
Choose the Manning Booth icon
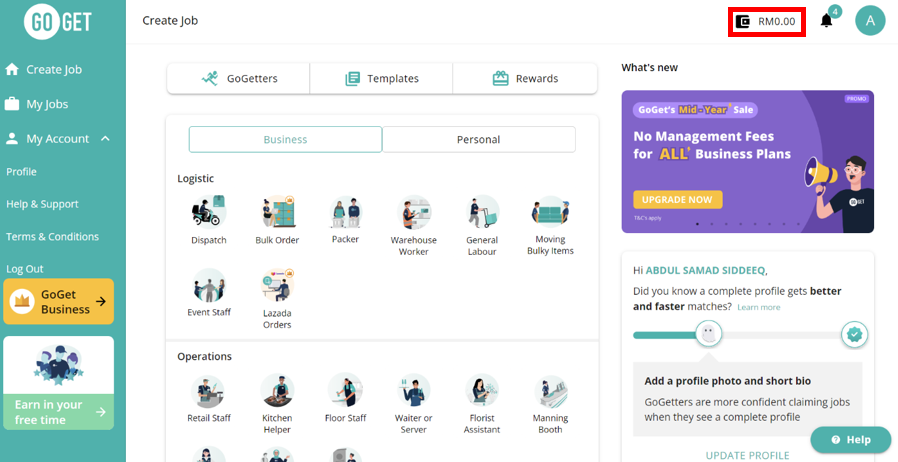pos(550,390)
